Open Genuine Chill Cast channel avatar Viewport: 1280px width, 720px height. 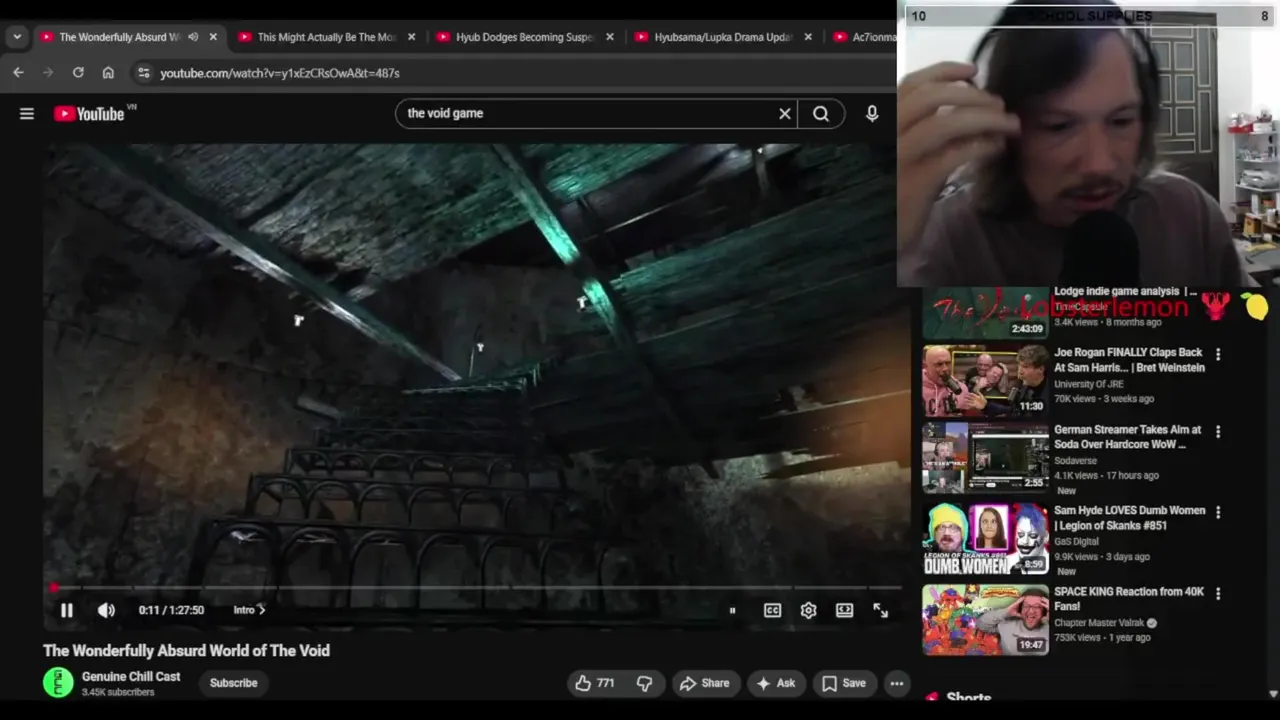(x=58, y=683)
